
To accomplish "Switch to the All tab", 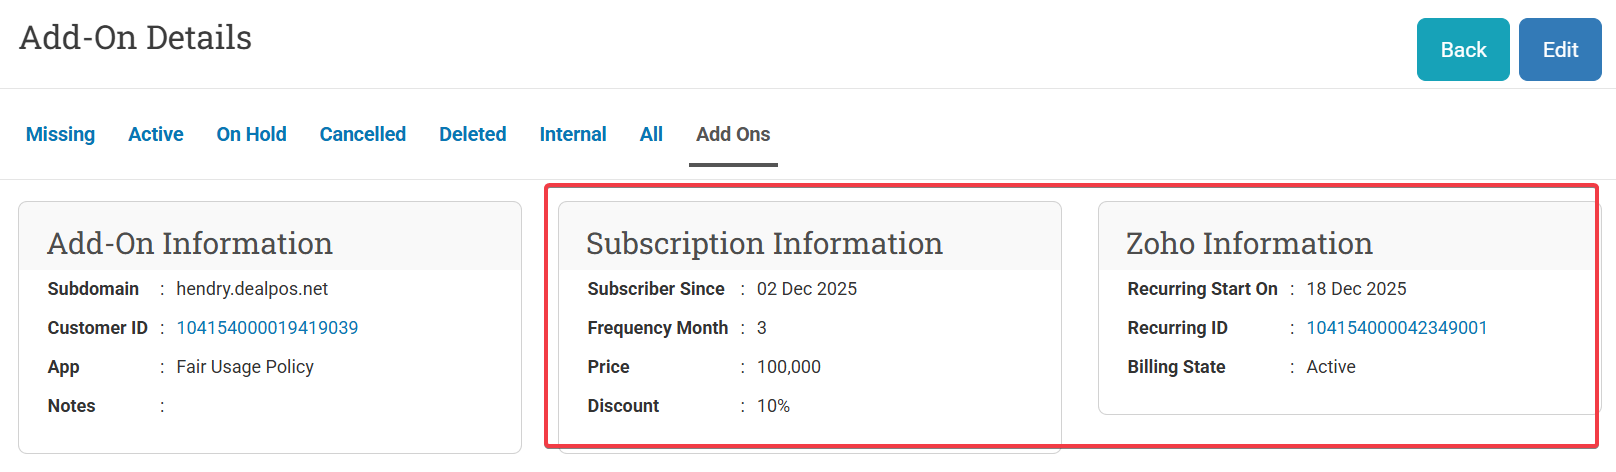I will point(651,134).
